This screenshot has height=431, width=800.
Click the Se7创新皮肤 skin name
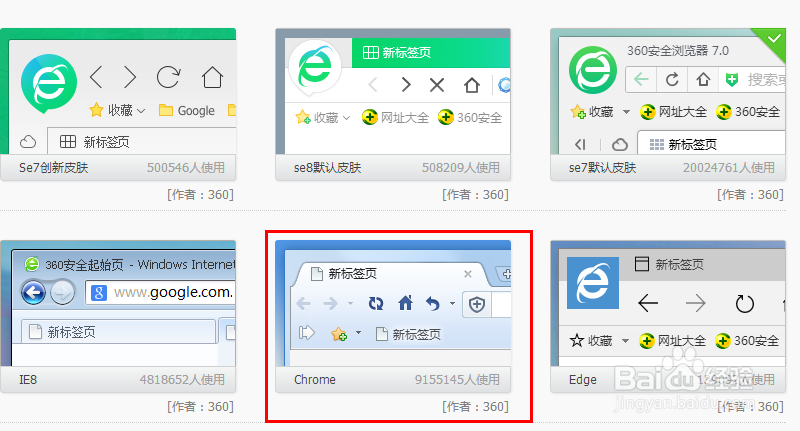[54, 167]
